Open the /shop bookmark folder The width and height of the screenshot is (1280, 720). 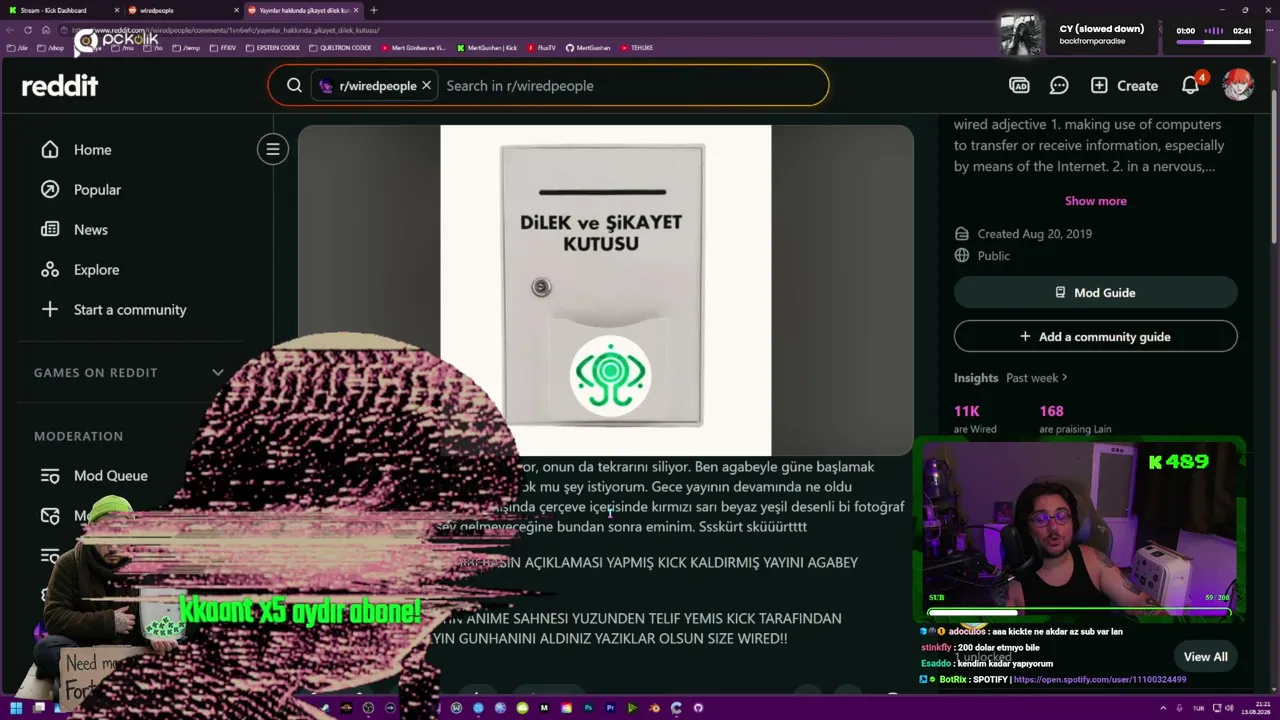tap(50, 48)
